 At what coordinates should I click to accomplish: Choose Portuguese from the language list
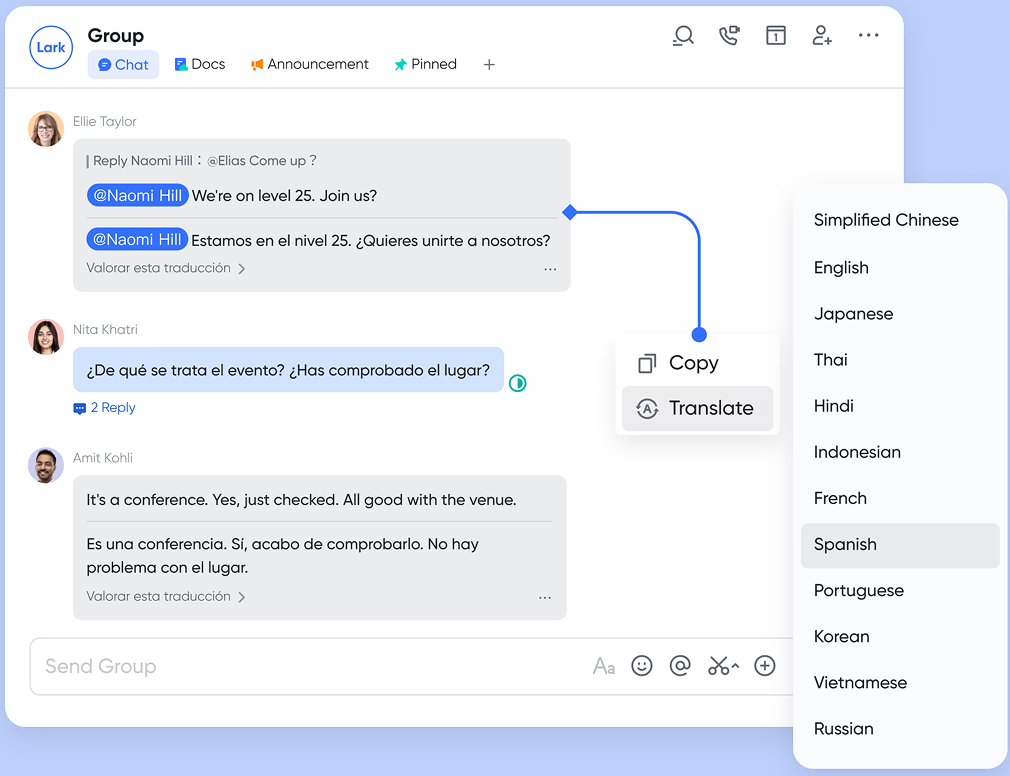point(858,590)
